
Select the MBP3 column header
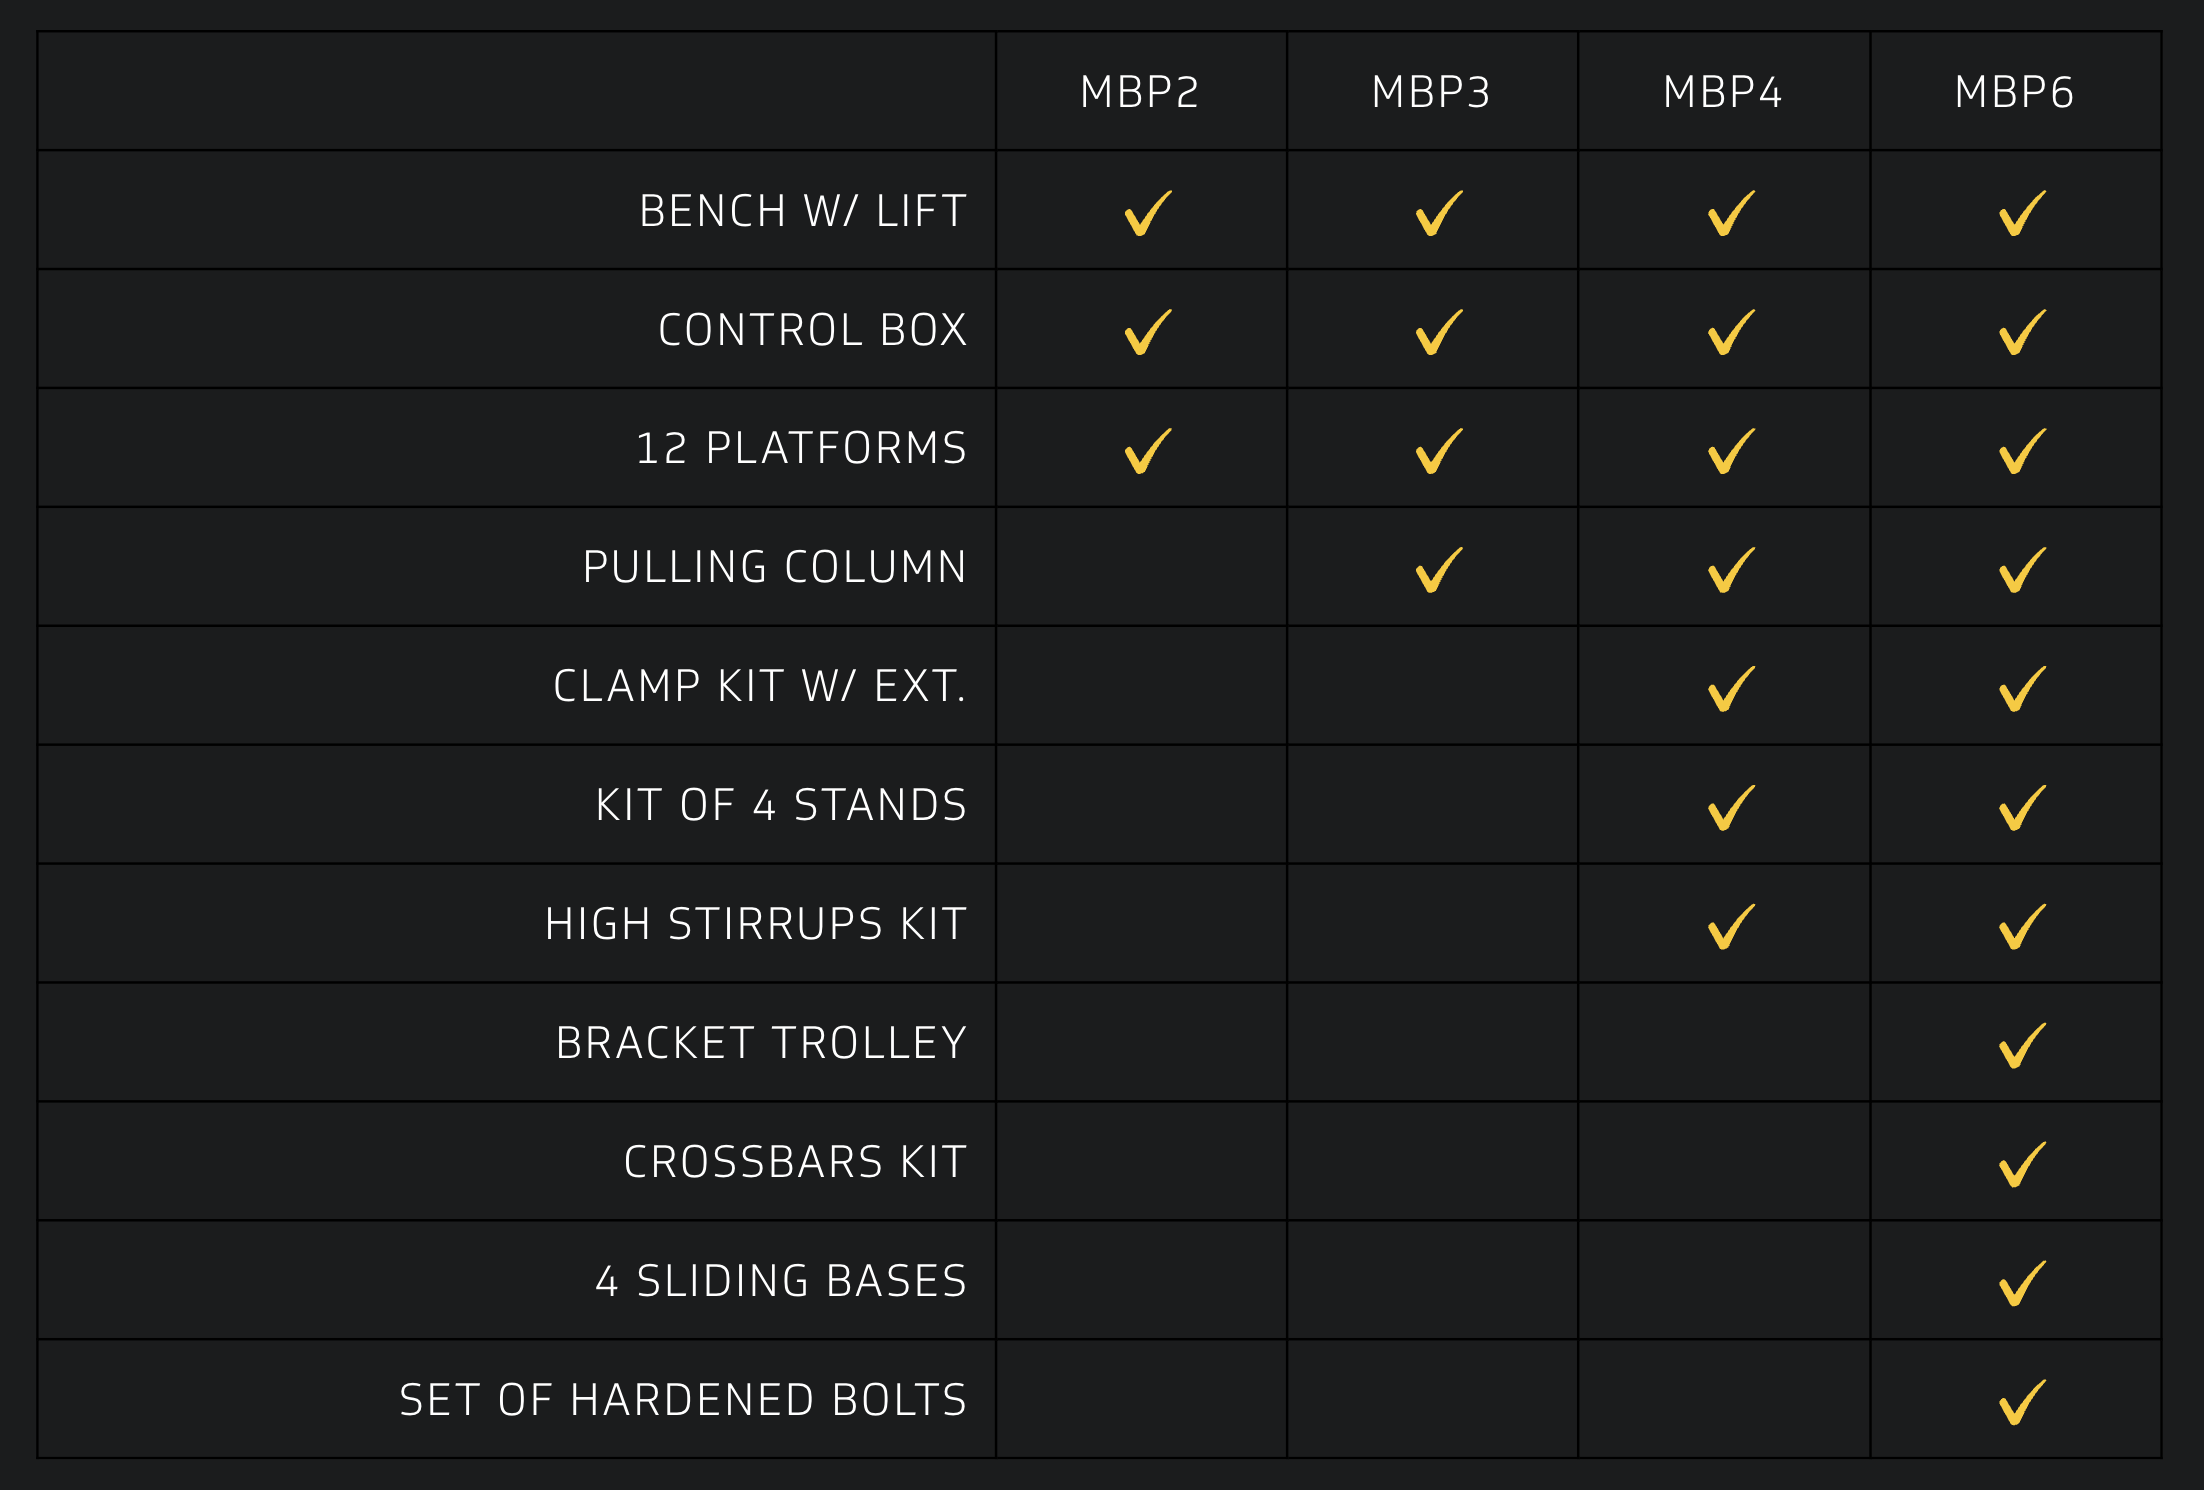click(x=1431, y=92)
